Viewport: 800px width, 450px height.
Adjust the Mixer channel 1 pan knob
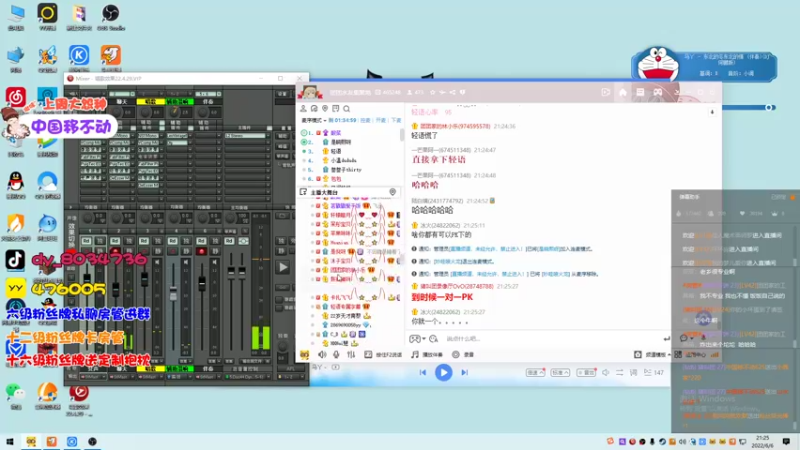[88, 218]
